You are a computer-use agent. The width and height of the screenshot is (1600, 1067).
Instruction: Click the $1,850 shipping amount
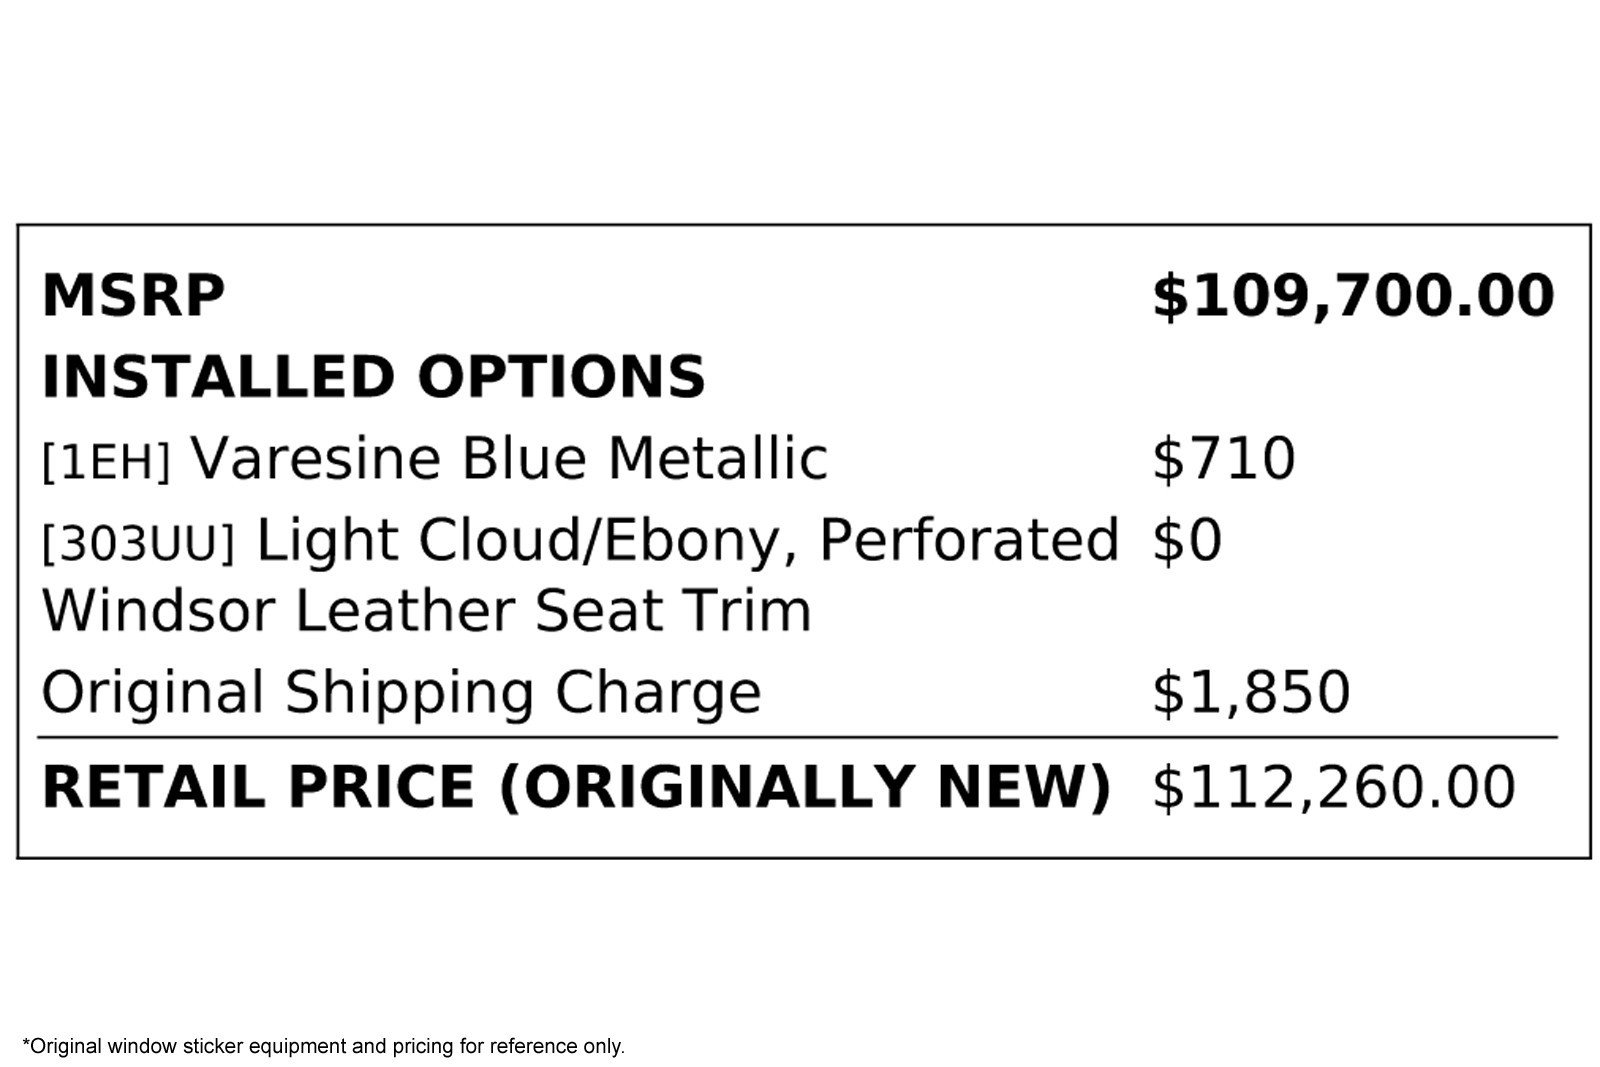(1251, 693)
